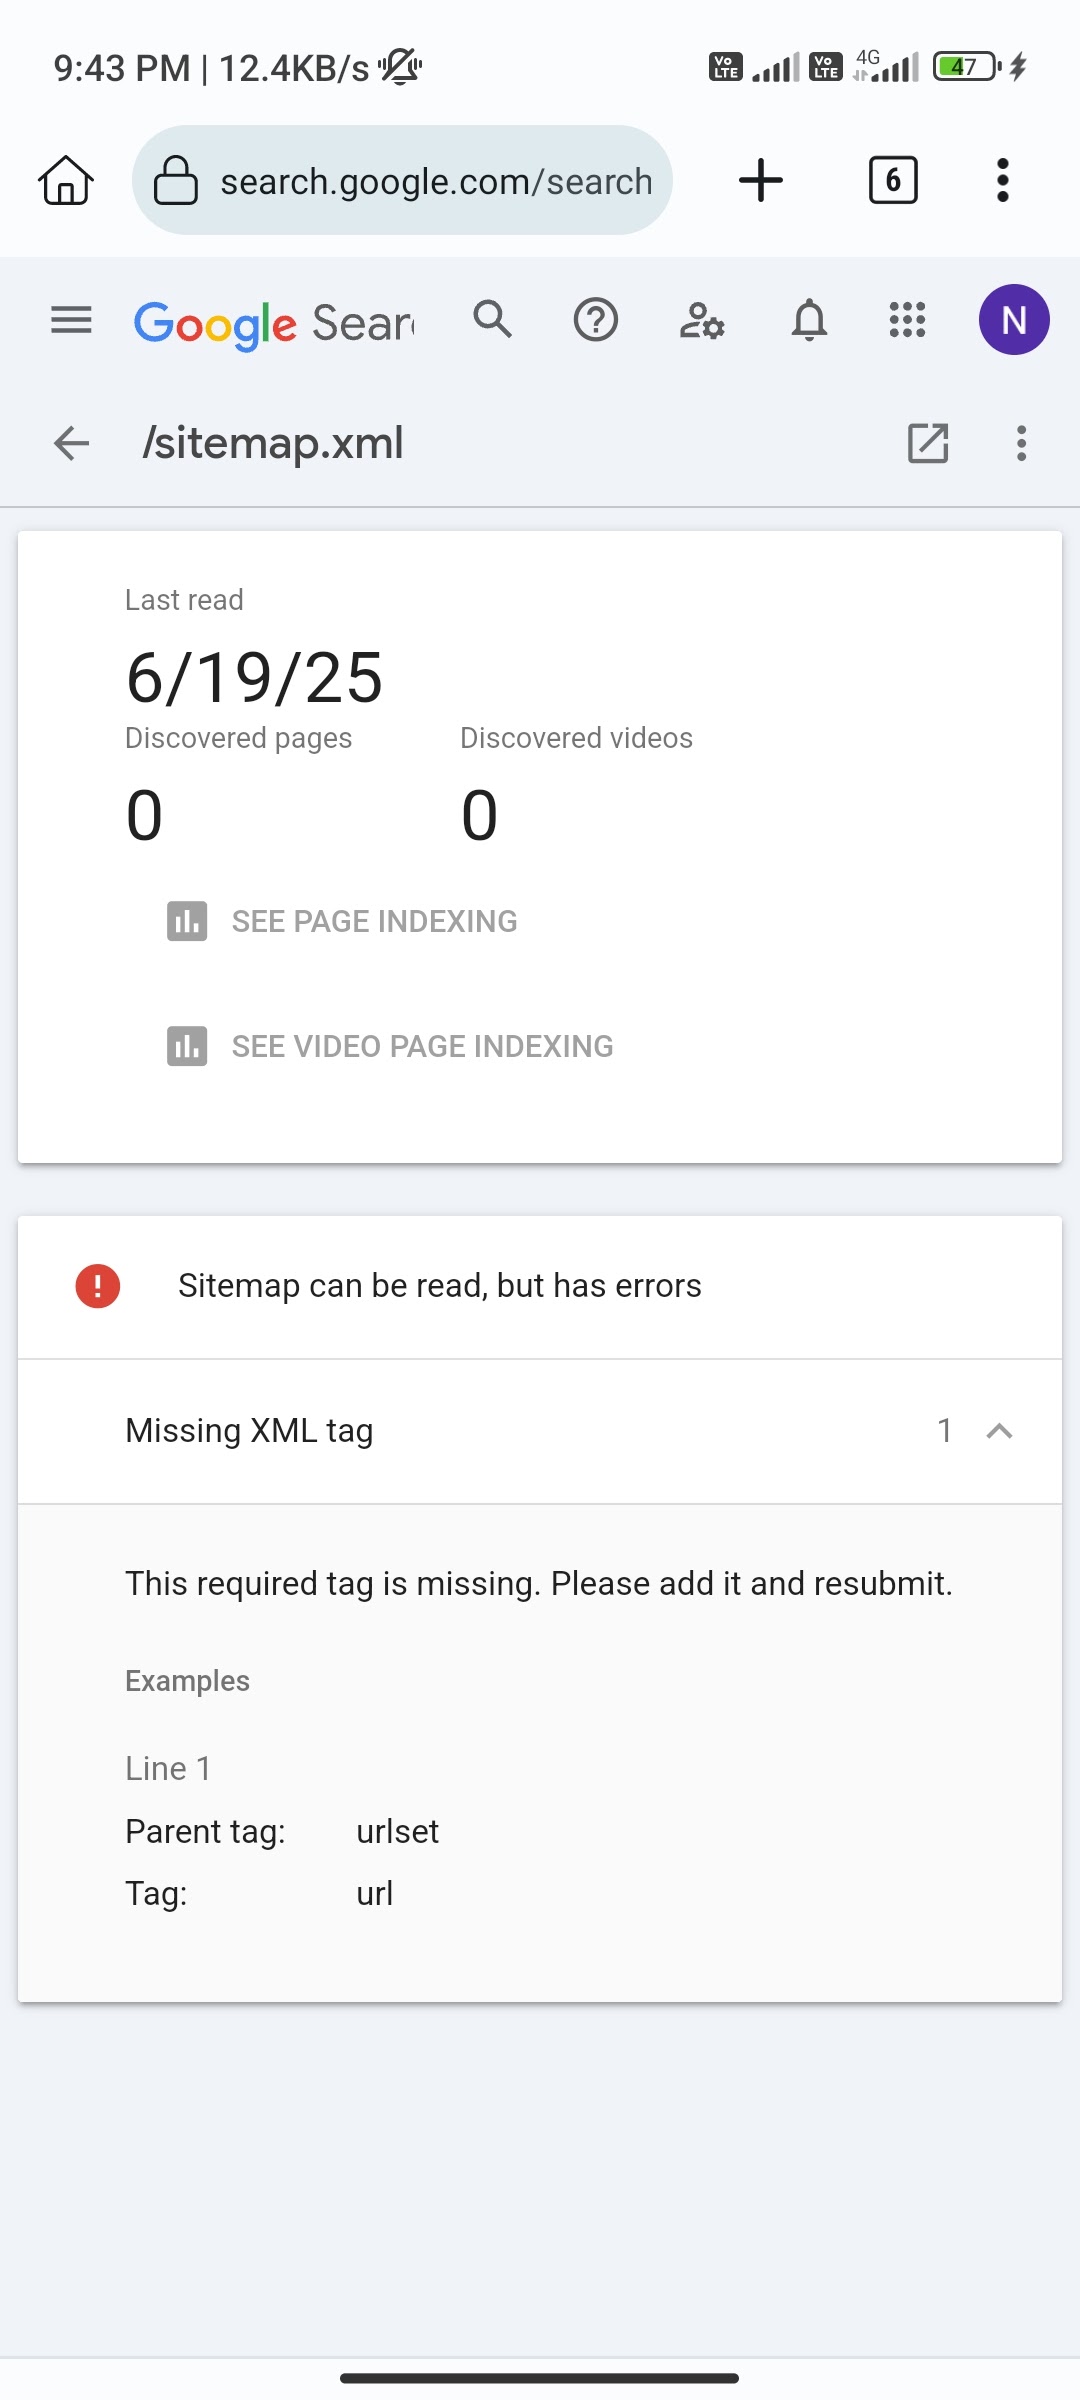Tap the Google Search Console logo
Screen dimensions: 1080x2400
[x=274, y=323]
